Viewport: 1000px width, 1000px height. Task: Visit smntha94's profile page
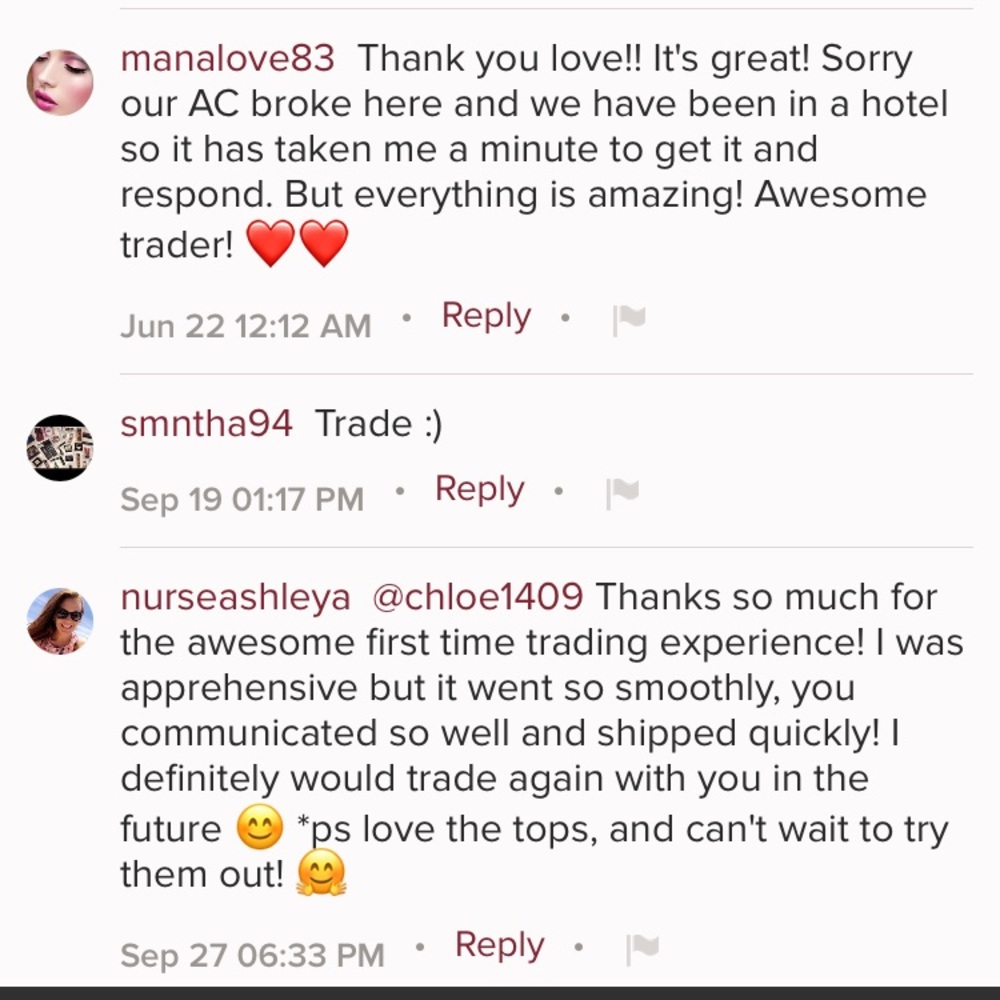pos(205,423)
